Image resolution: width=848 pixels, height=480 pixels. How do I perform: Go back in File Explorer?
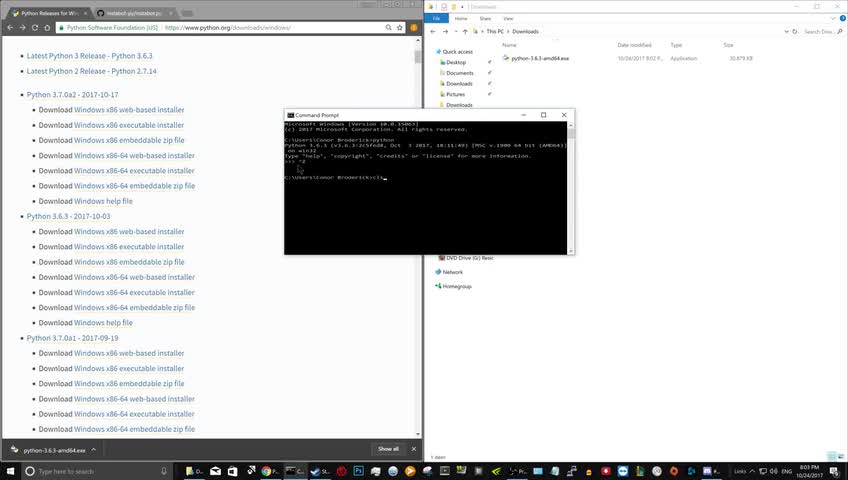point(433,32)
